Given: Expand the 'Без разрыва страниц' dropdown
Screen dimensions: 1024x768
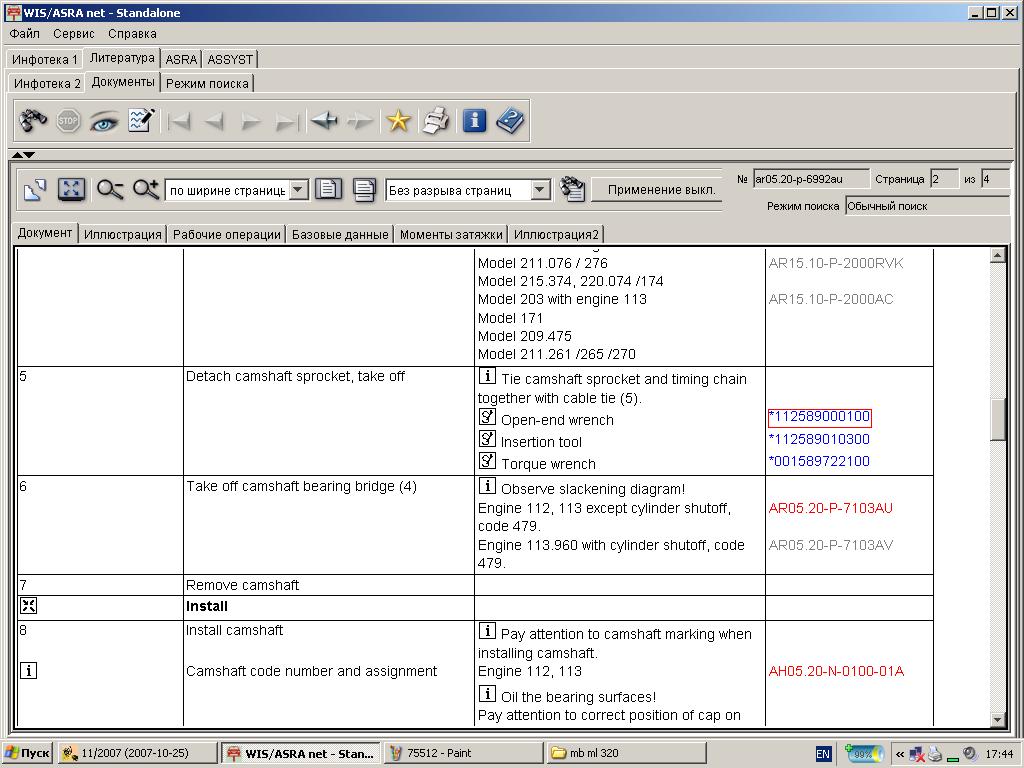Looking at the screenshot, I should coord(540,190).
